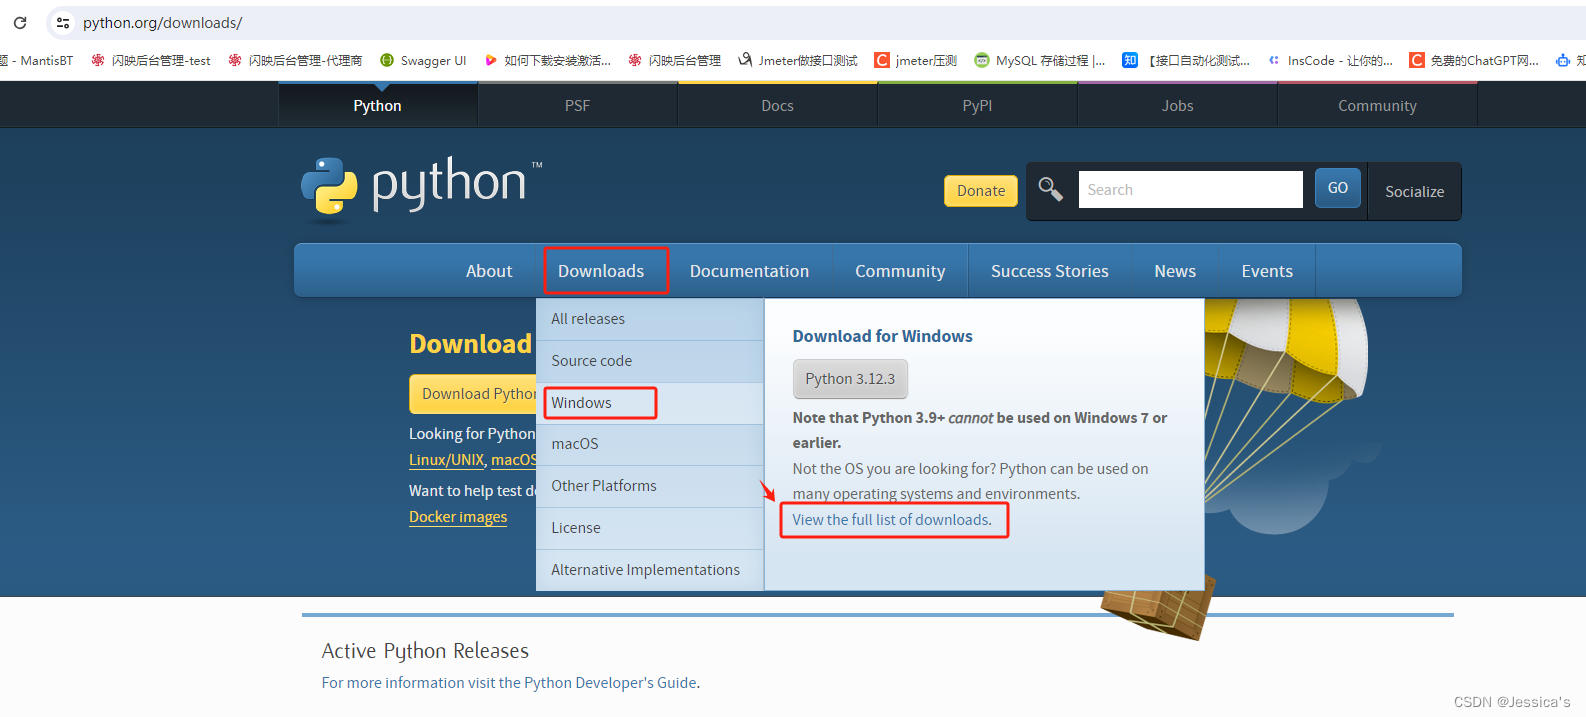Open the Socialize menu

click(x=1414, y=191)
